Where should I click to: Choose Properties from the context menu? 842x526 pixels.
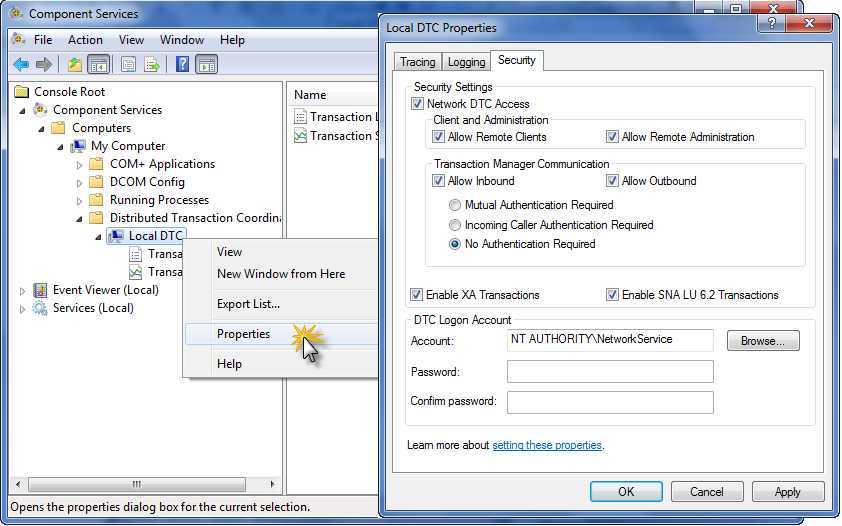pyautogui.click(x=281, y=334)
